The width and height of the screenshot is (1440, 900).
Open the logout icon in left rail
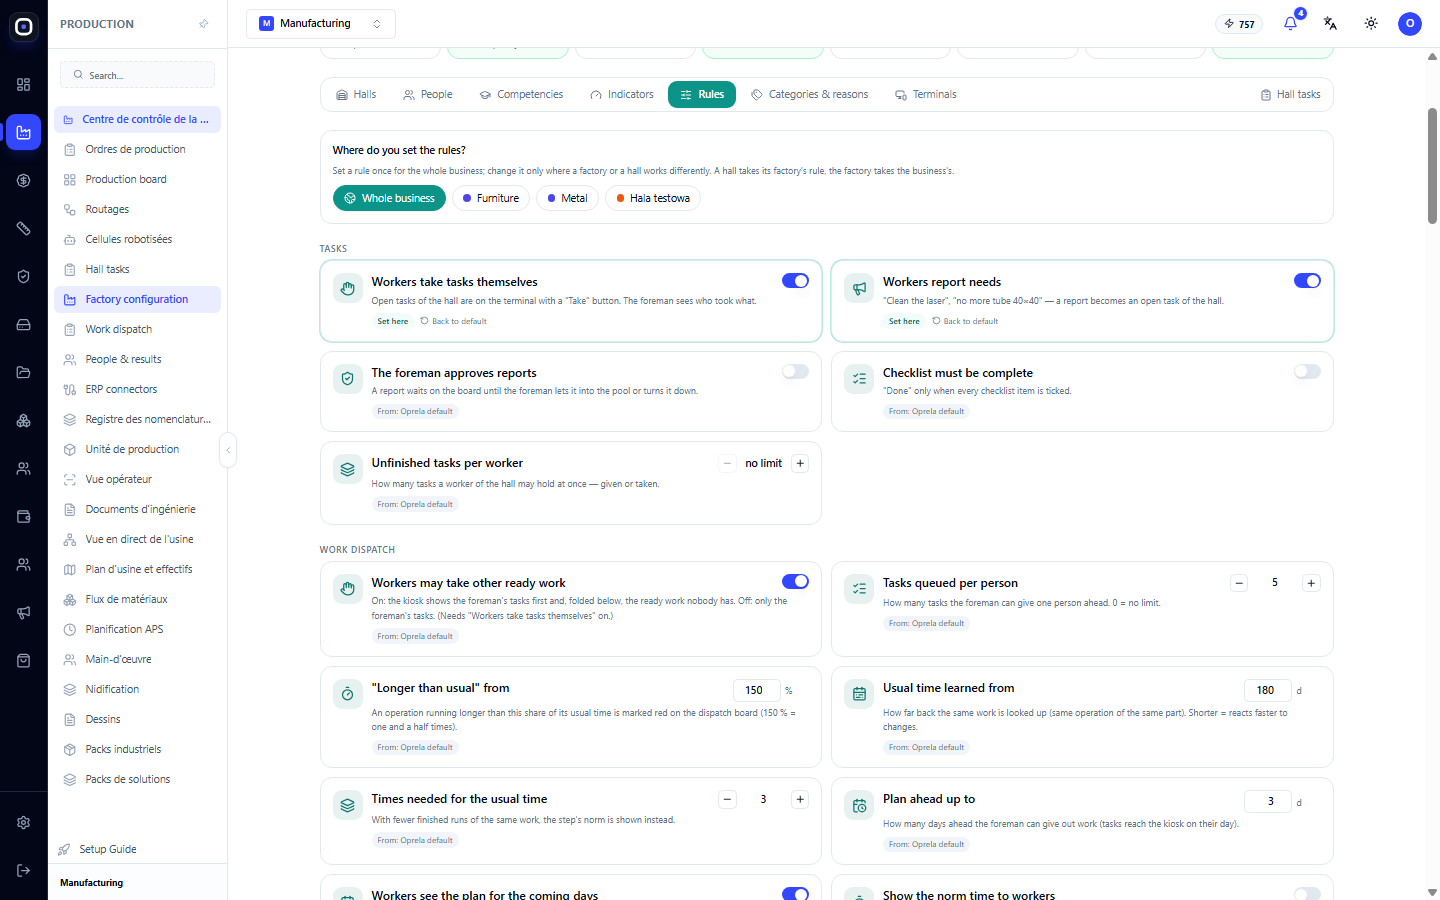(23, 870)
